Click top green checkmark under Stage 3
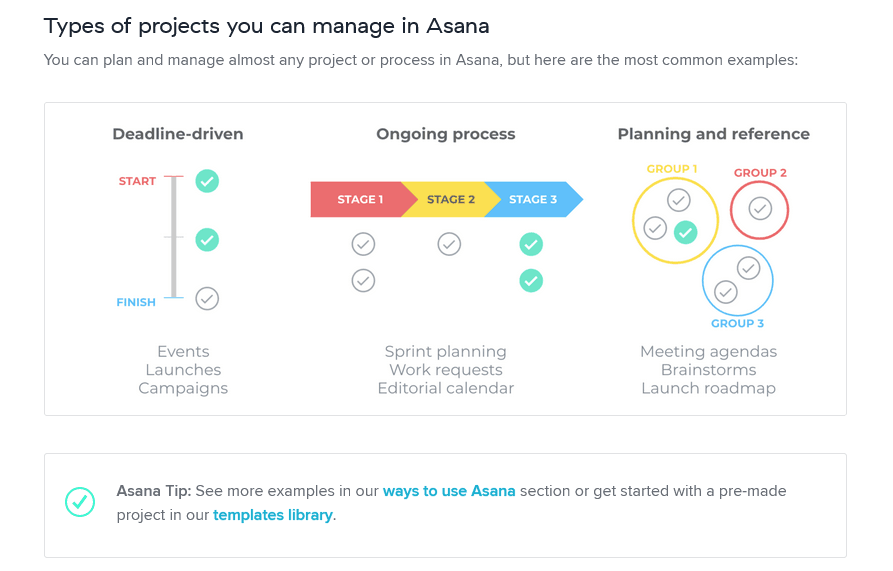The height and width of the screenshot is (571, 893). (531, 244)
